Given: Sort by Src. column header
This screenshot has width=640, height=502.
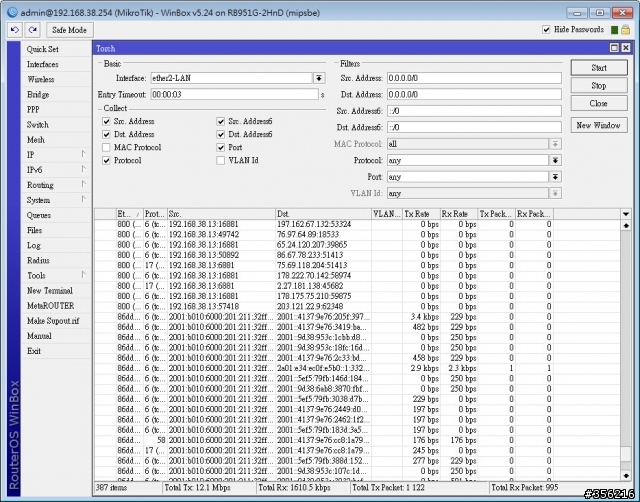Looking at the screenshot, I should pos(221,214).
